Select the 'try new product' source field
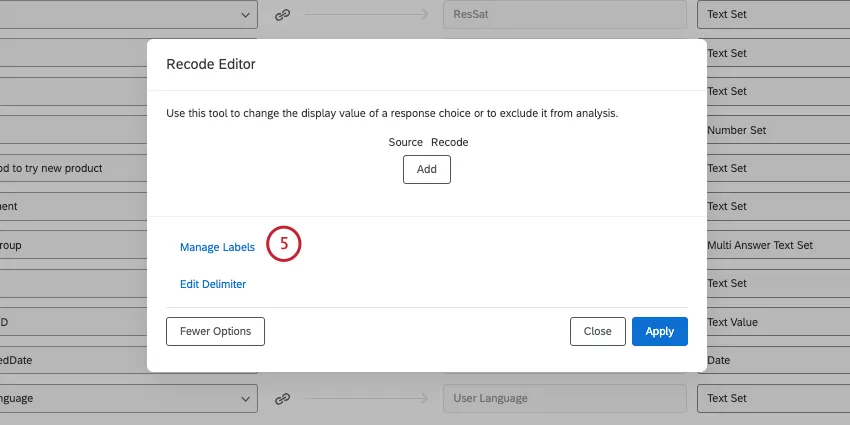 70,168
